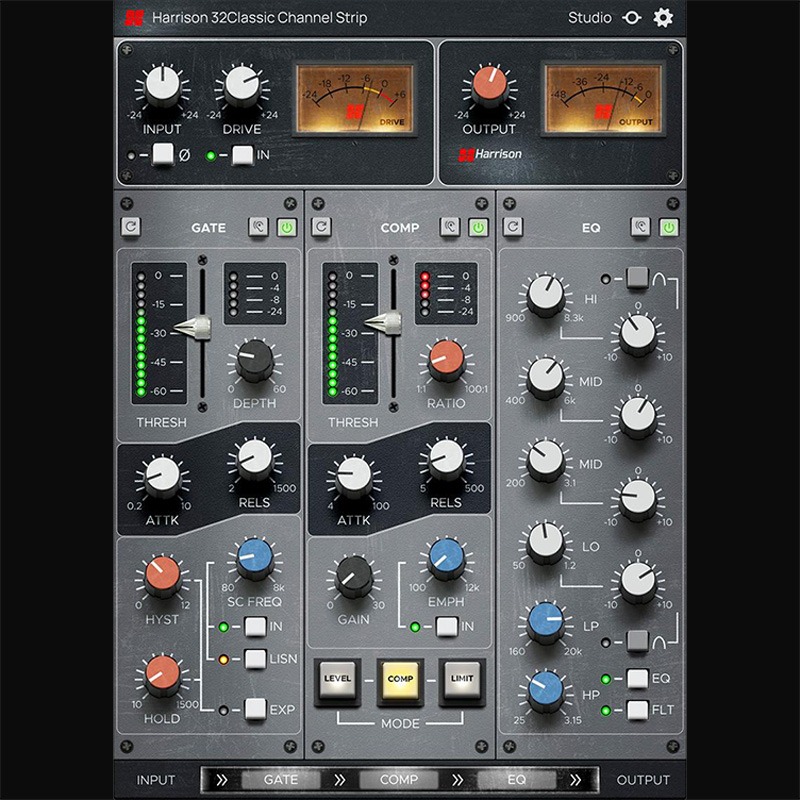Screen dimensions: 800x800
Task: Toggle the HI band bell shape button
Action: 637,279
